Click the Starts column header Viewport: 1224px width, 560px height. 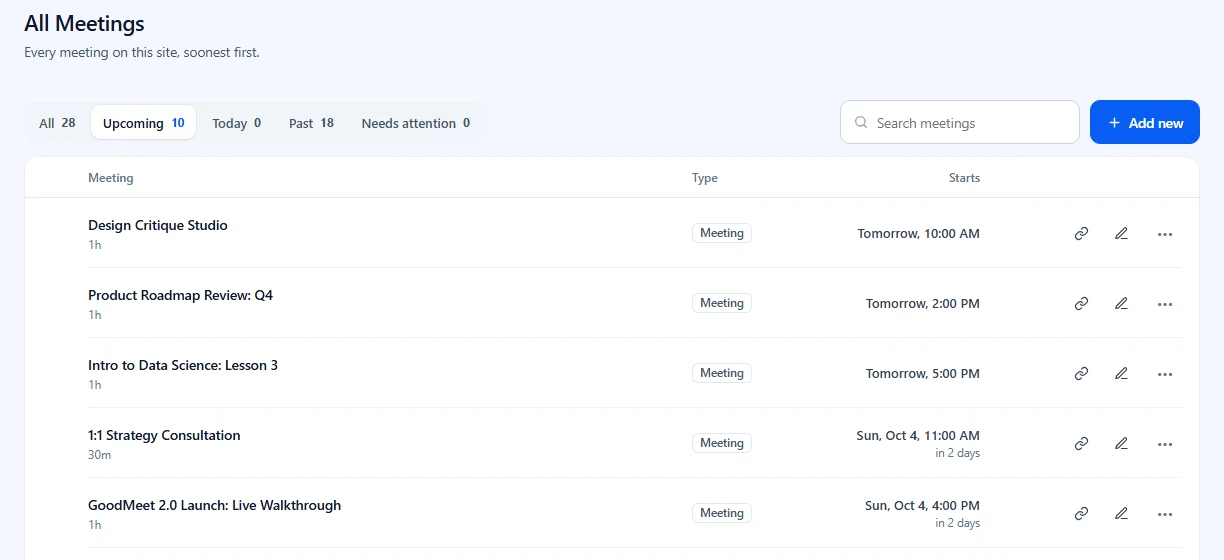coord(964,178)
